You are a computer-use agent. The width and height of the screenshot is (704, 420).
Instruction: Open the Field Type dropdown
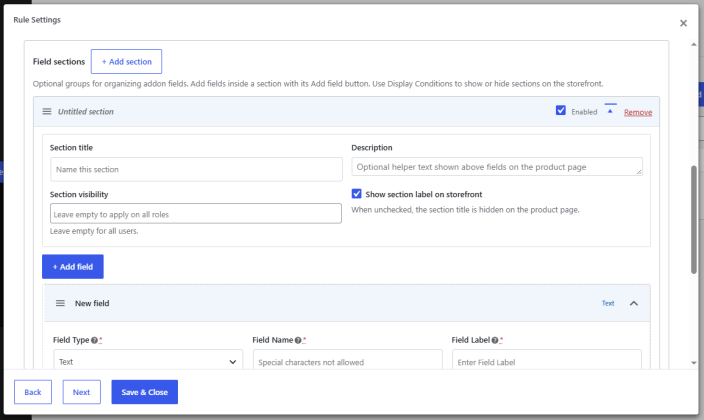click(148, 361)
